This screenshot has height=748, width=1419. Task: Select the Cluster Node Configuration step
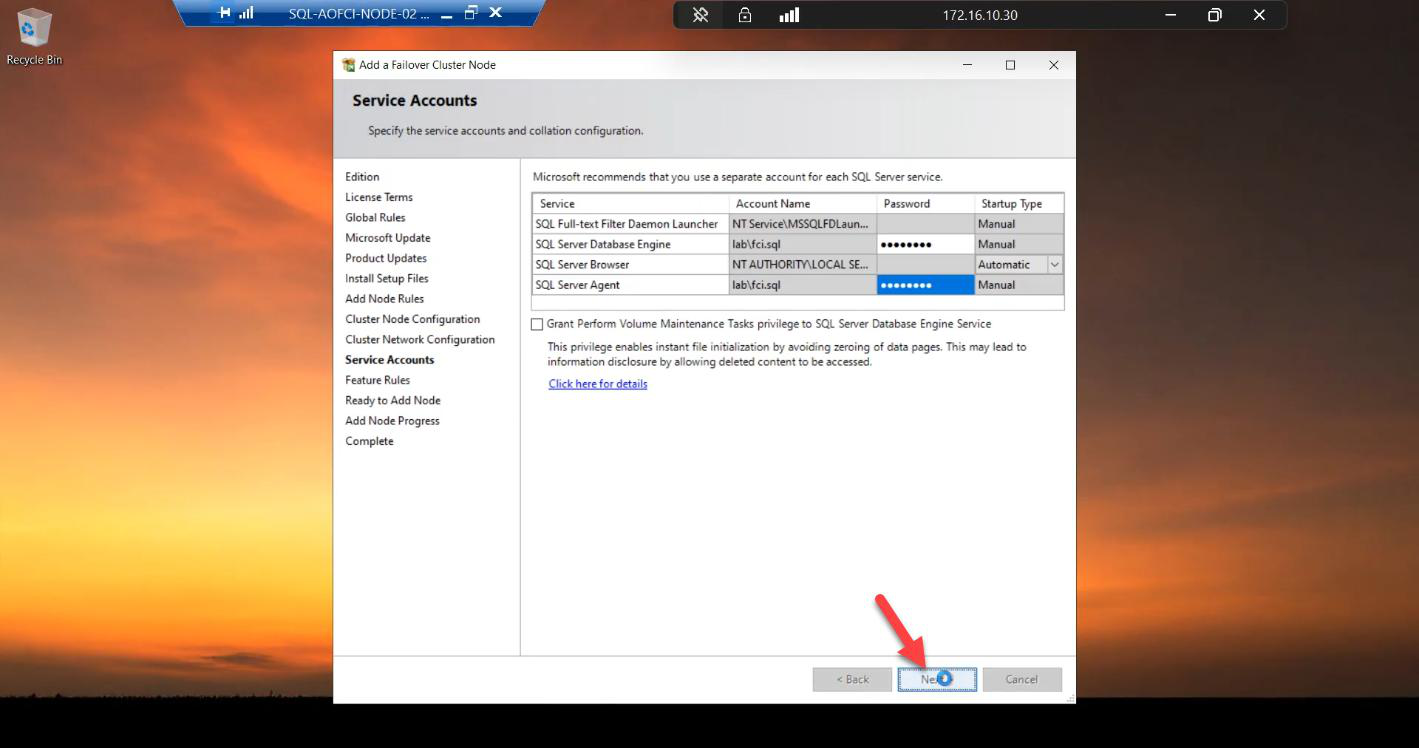(413, 319)
